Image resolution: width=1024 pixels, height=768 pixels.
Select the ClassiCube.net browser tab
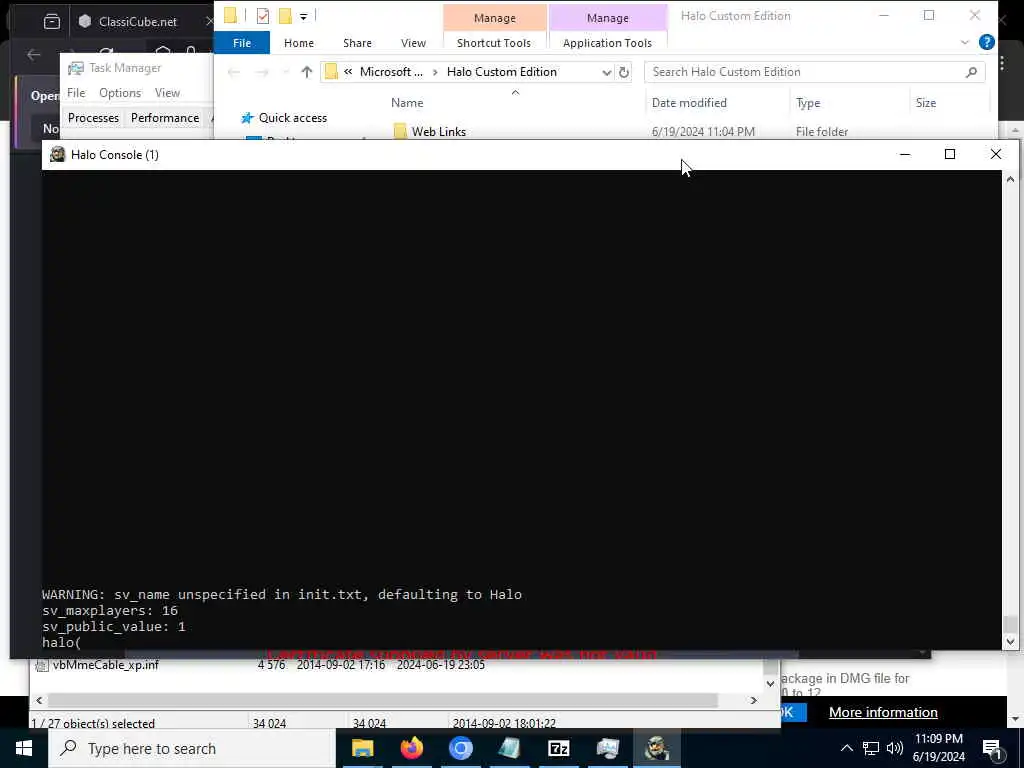point(137,22)
